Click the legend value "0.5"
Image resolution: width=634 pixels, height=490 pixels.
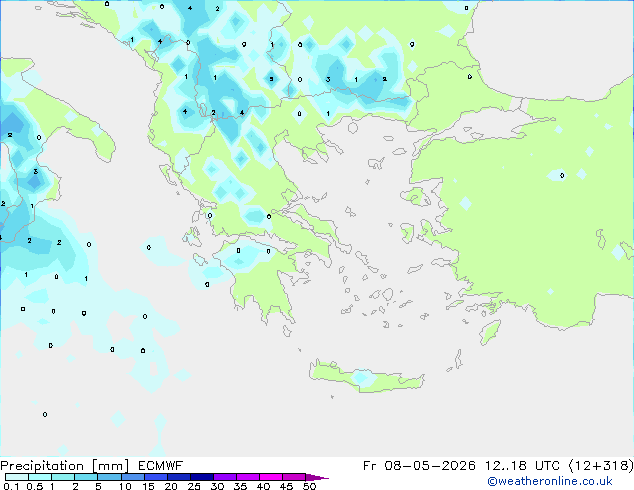click(x=35, y=486)
